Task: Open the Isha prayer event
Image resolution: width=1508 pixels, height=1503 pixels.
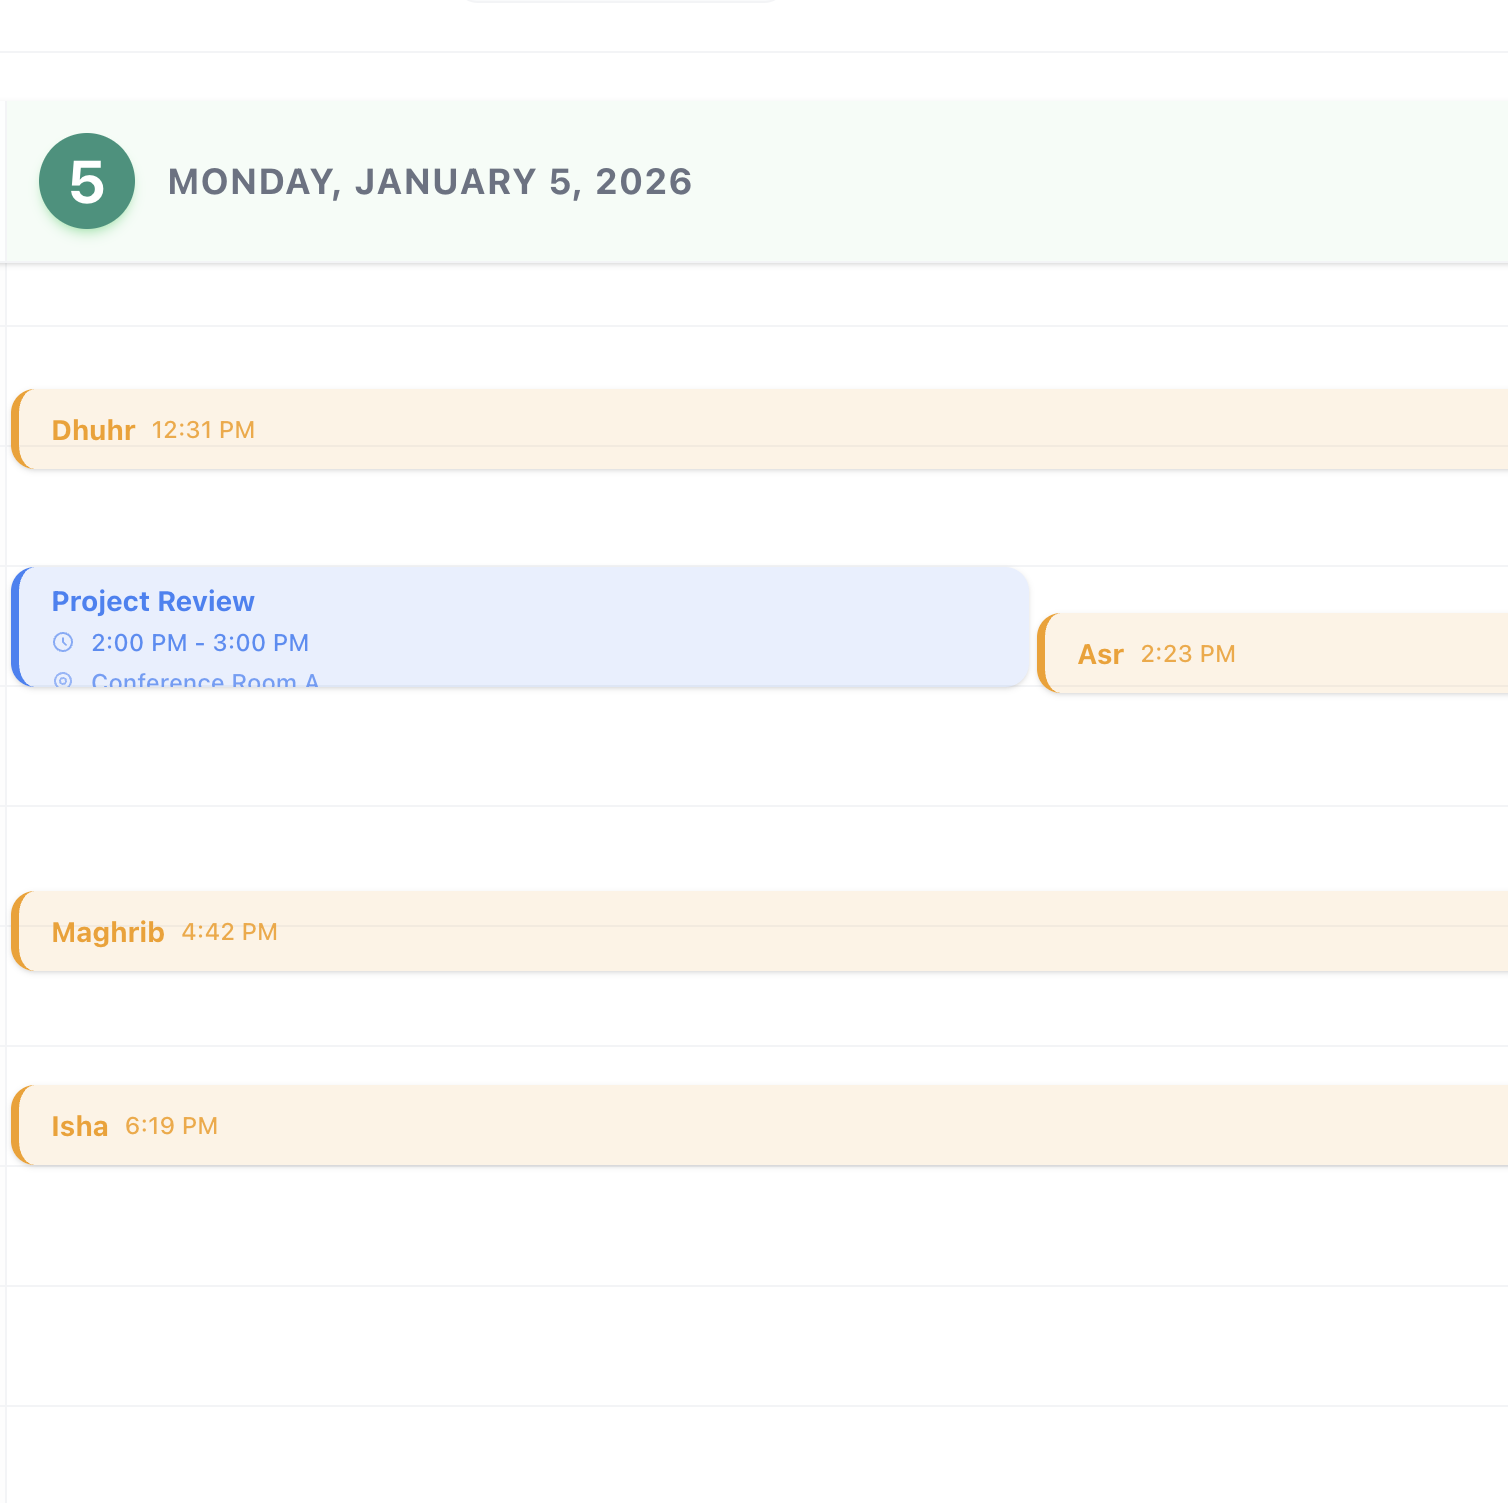Action: pyautogui.click(x=600, y=1124)
